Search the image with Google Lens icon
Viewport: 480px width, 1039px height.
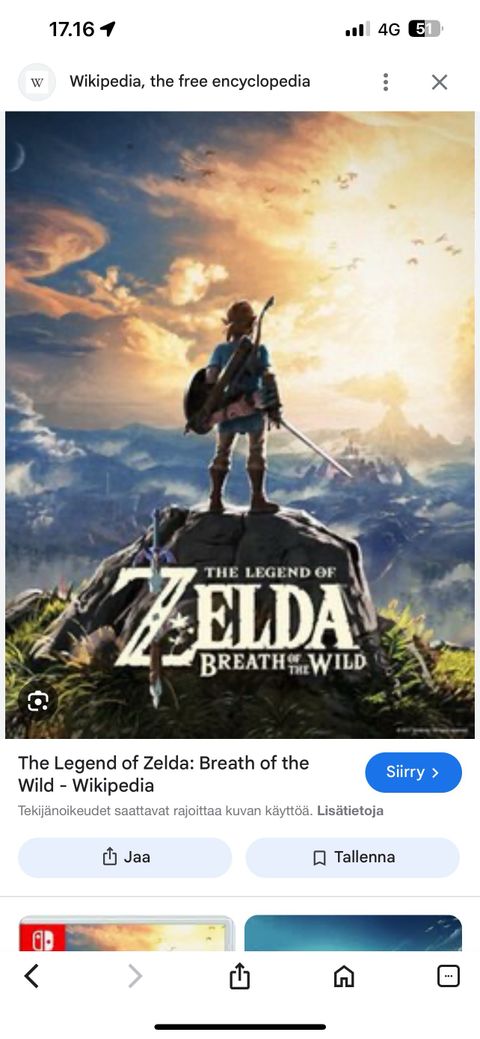click(x=38, y=701)
